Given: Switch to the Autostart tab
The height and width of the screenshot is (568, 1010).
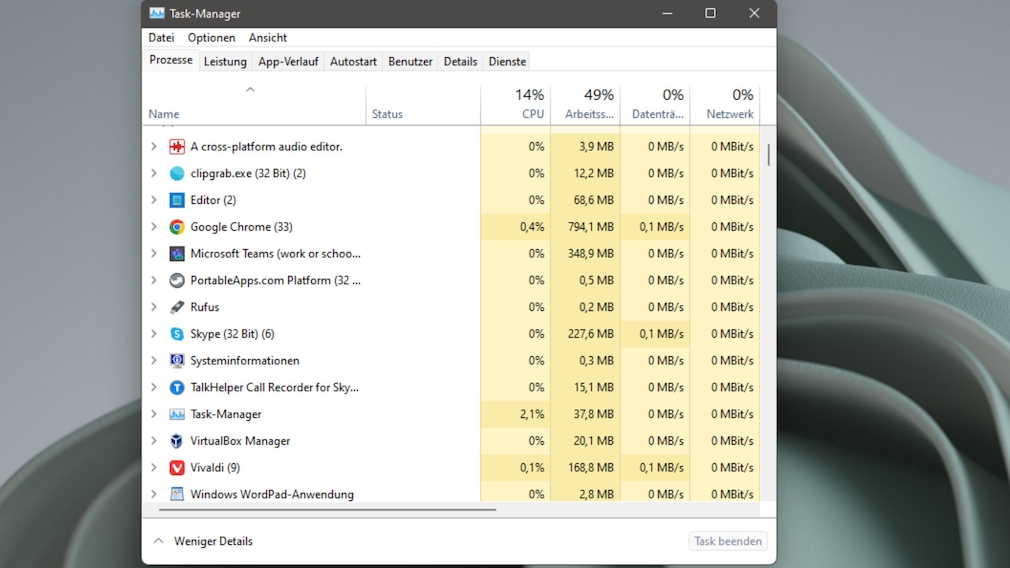Looking at the screenshot, I should pos(353,62).
